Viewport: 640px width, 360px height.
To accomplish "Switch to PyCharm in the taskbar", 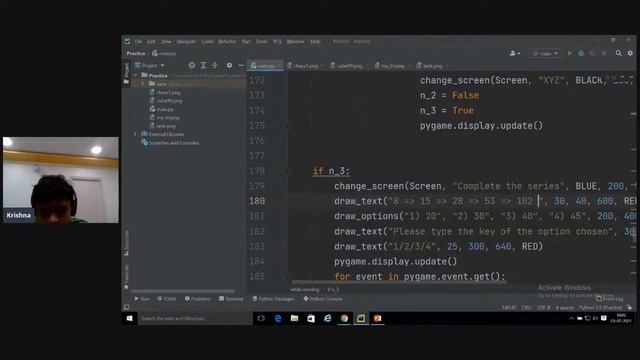I will click(361, 318).
